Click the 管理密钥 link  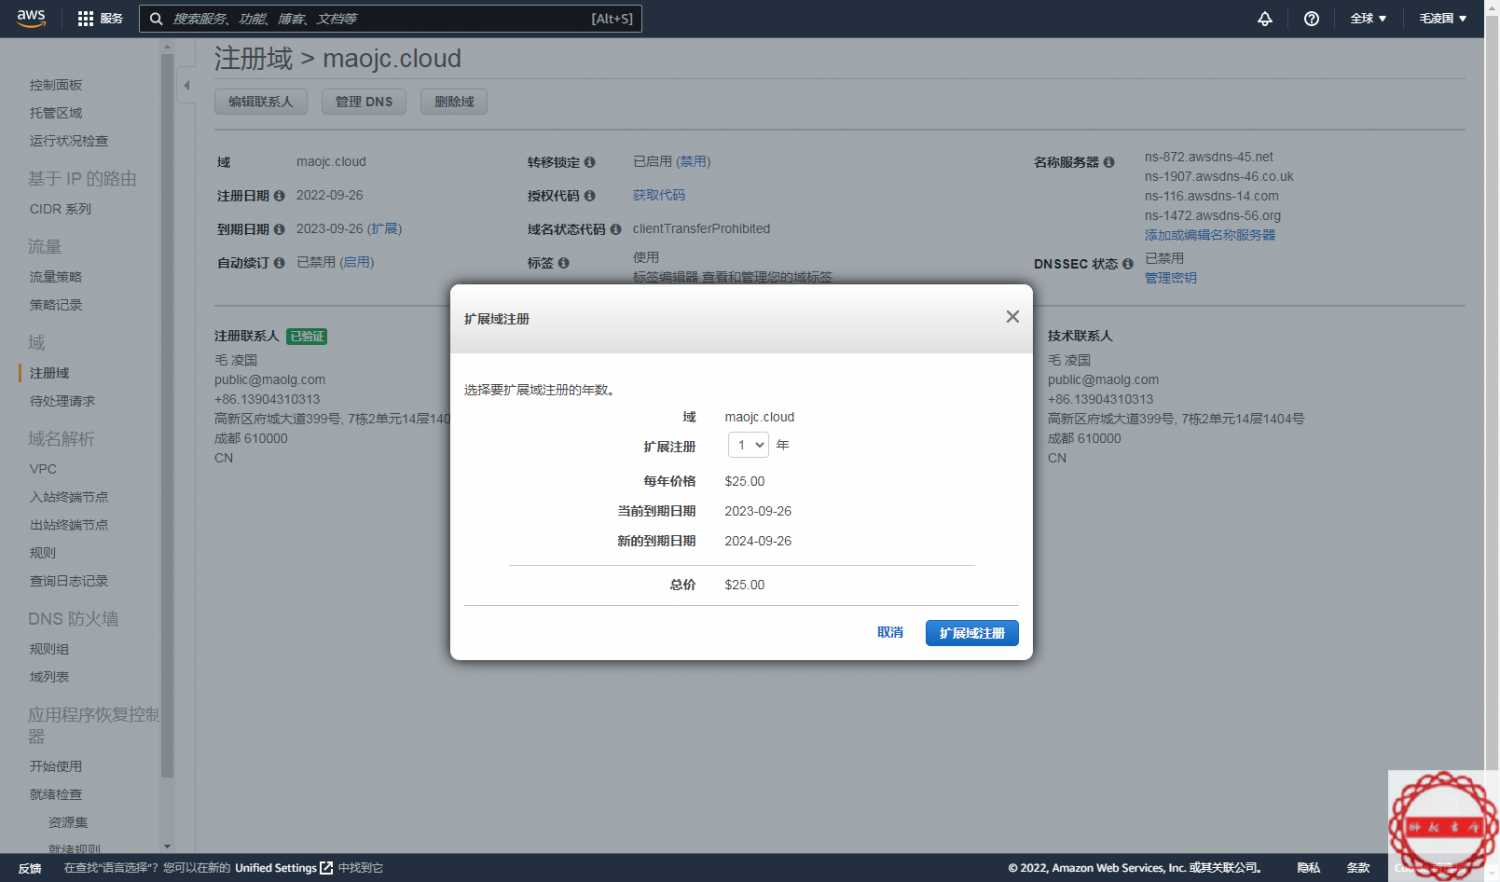point(1171,278)
